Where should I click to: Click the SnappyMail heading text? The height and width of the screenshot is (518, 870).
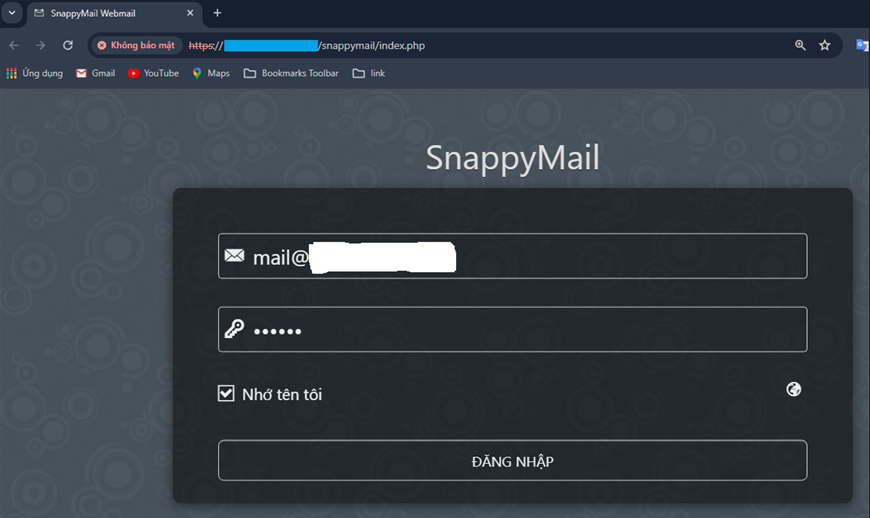pos(512,158)
